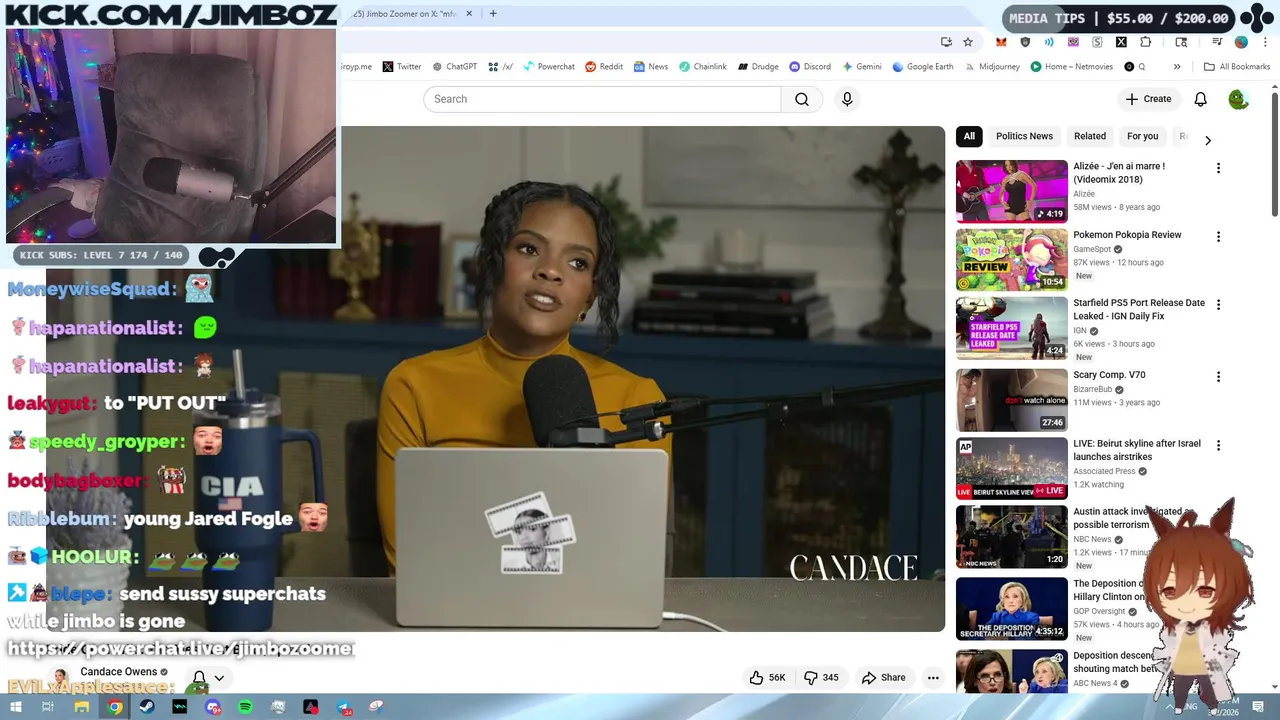
Task: Open the News bookmark
Action: point(650,67)
